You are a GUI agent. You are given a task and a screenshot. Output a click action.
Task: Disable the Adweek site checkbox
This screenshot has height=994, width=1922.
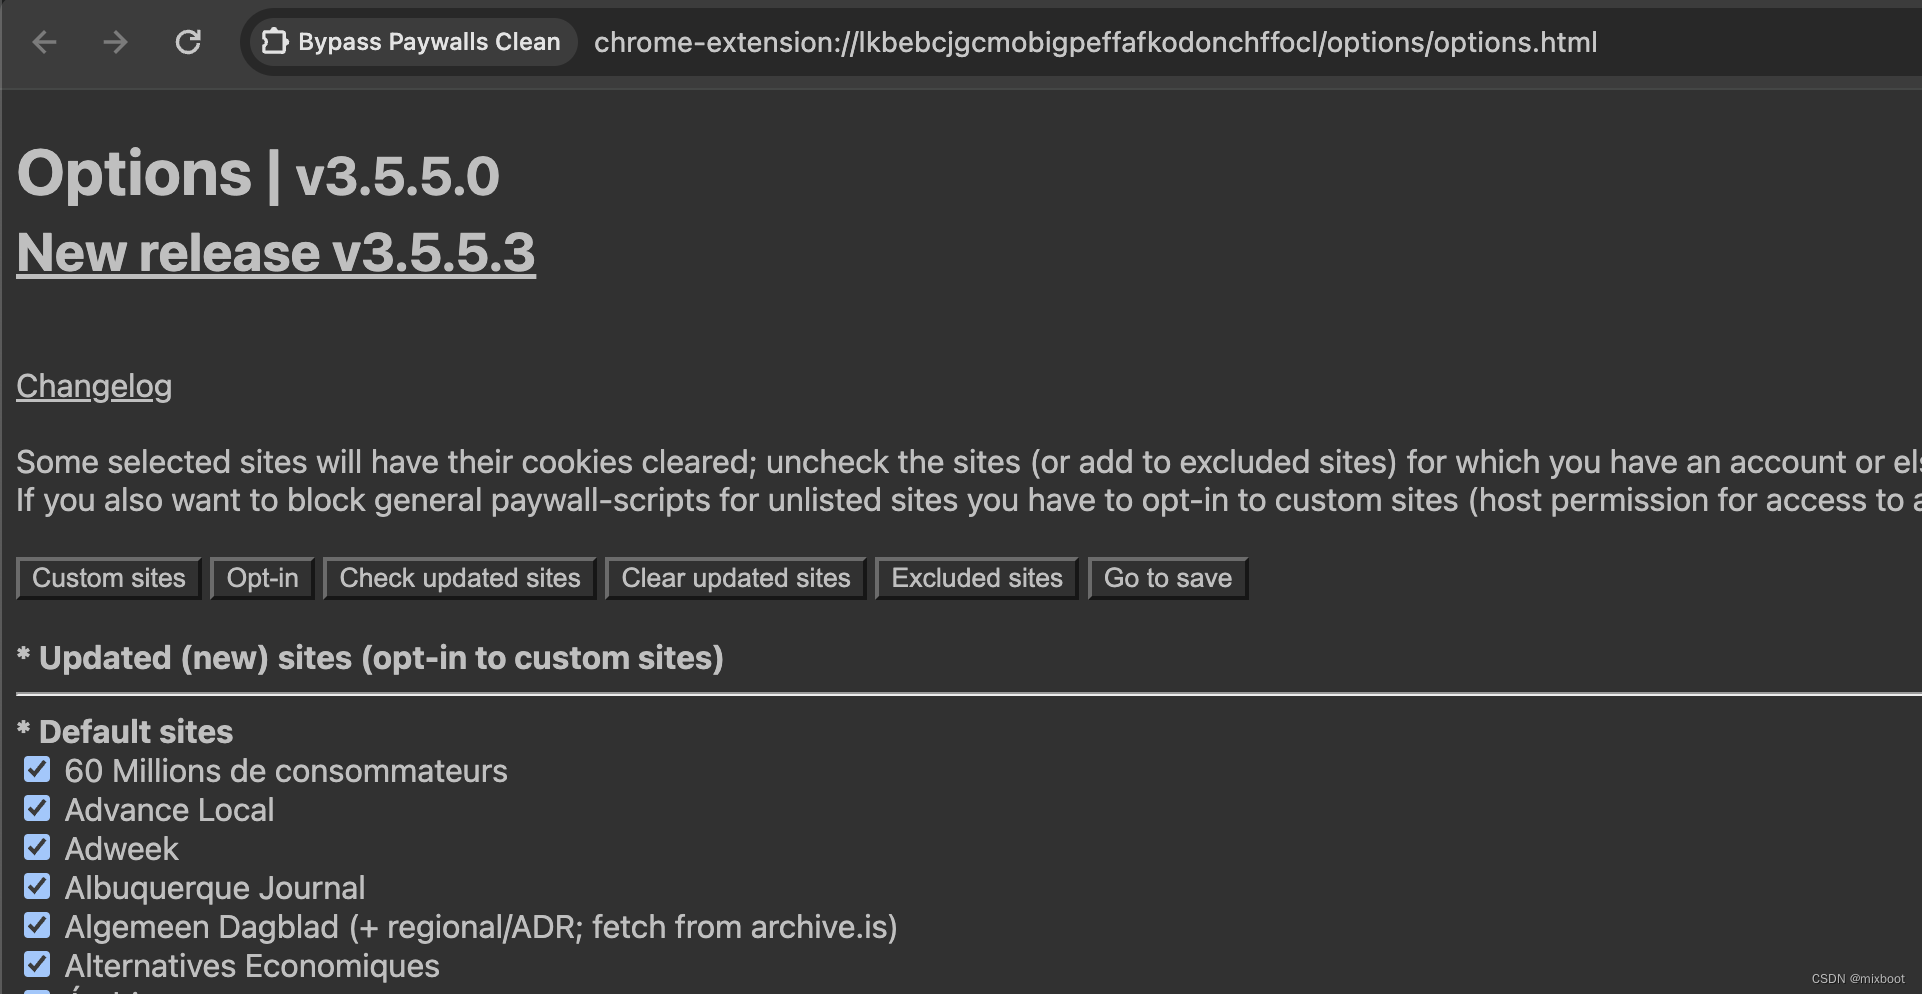pyautogui.click(x=37, y=847)
